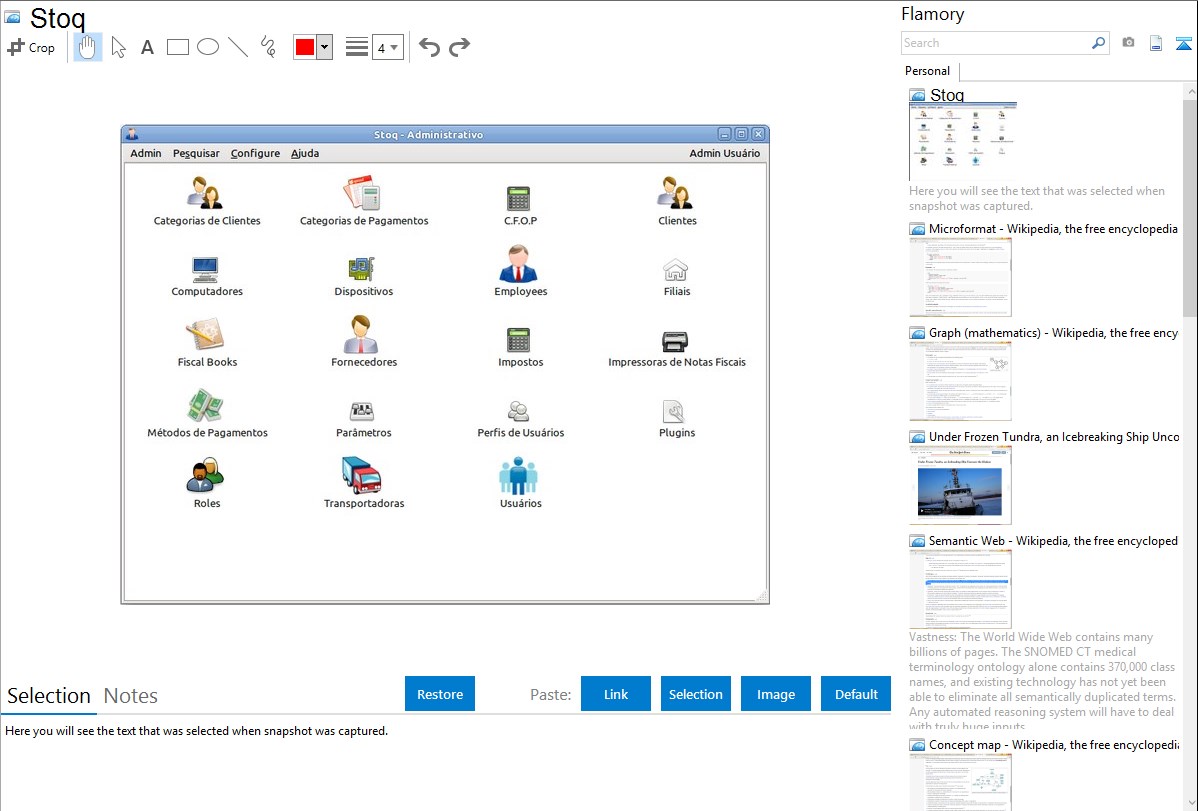Open the Configure menu

pyautogui.click(x=255, y=153)
